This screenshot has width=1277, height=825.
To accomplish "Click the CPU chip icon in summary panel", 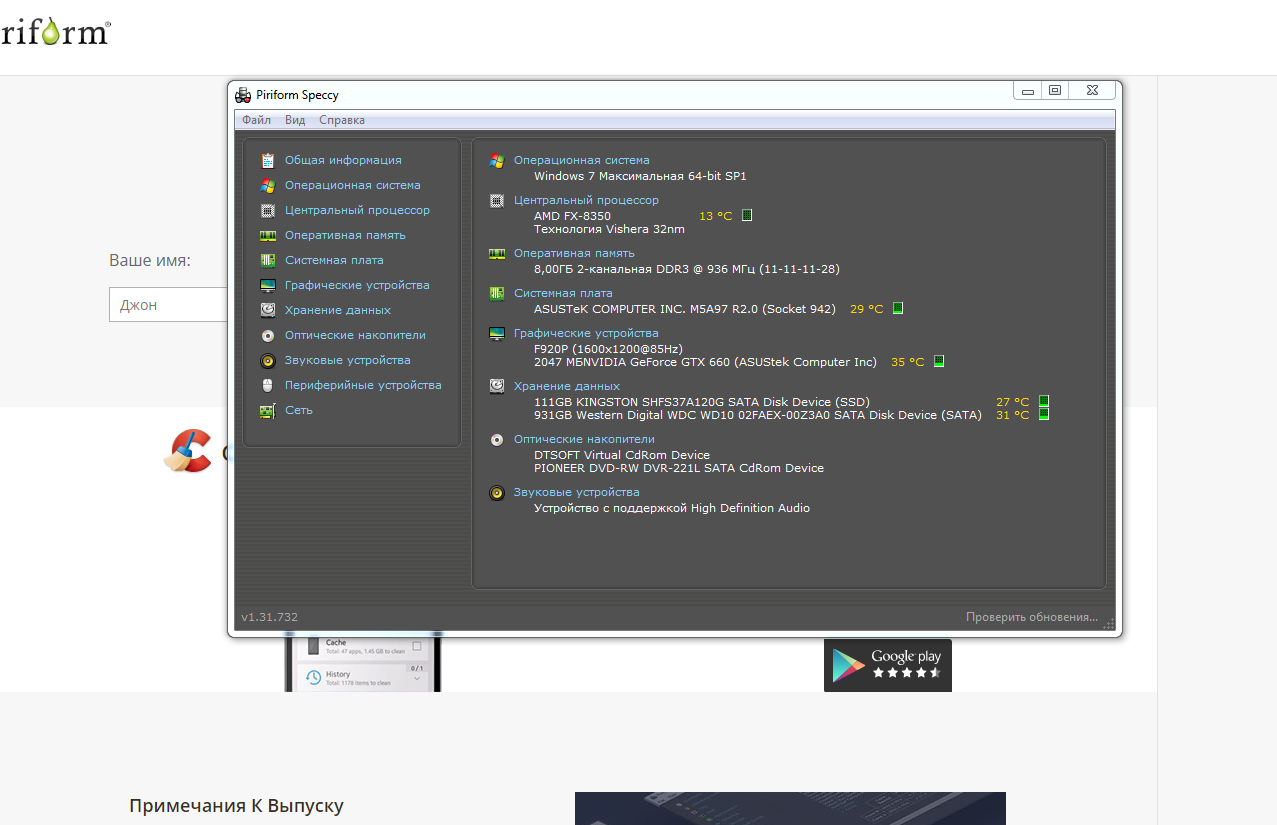I will pos(497,200).
